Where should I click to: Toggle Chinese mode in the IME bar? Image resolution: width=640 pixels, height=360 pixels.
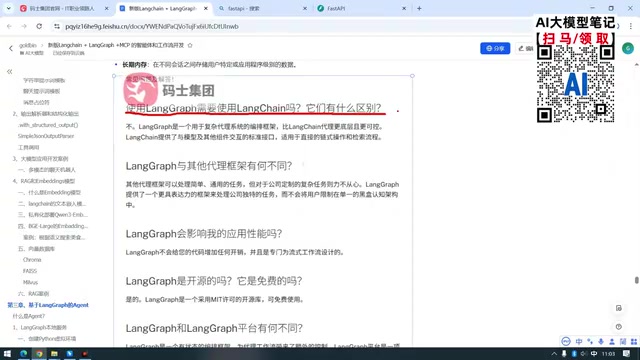click(579, 341)
